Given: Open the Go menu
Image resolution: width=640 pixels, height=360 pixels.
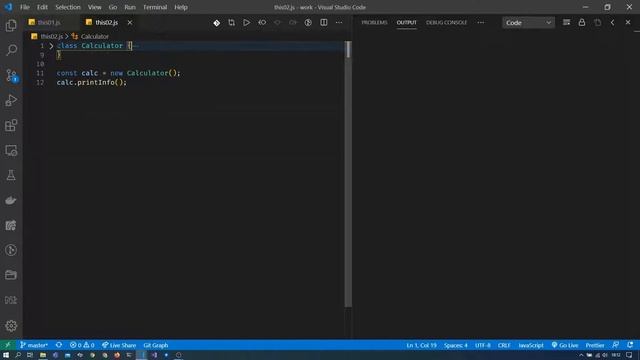Looking at the screenshot, I should (x=113, y=7).
